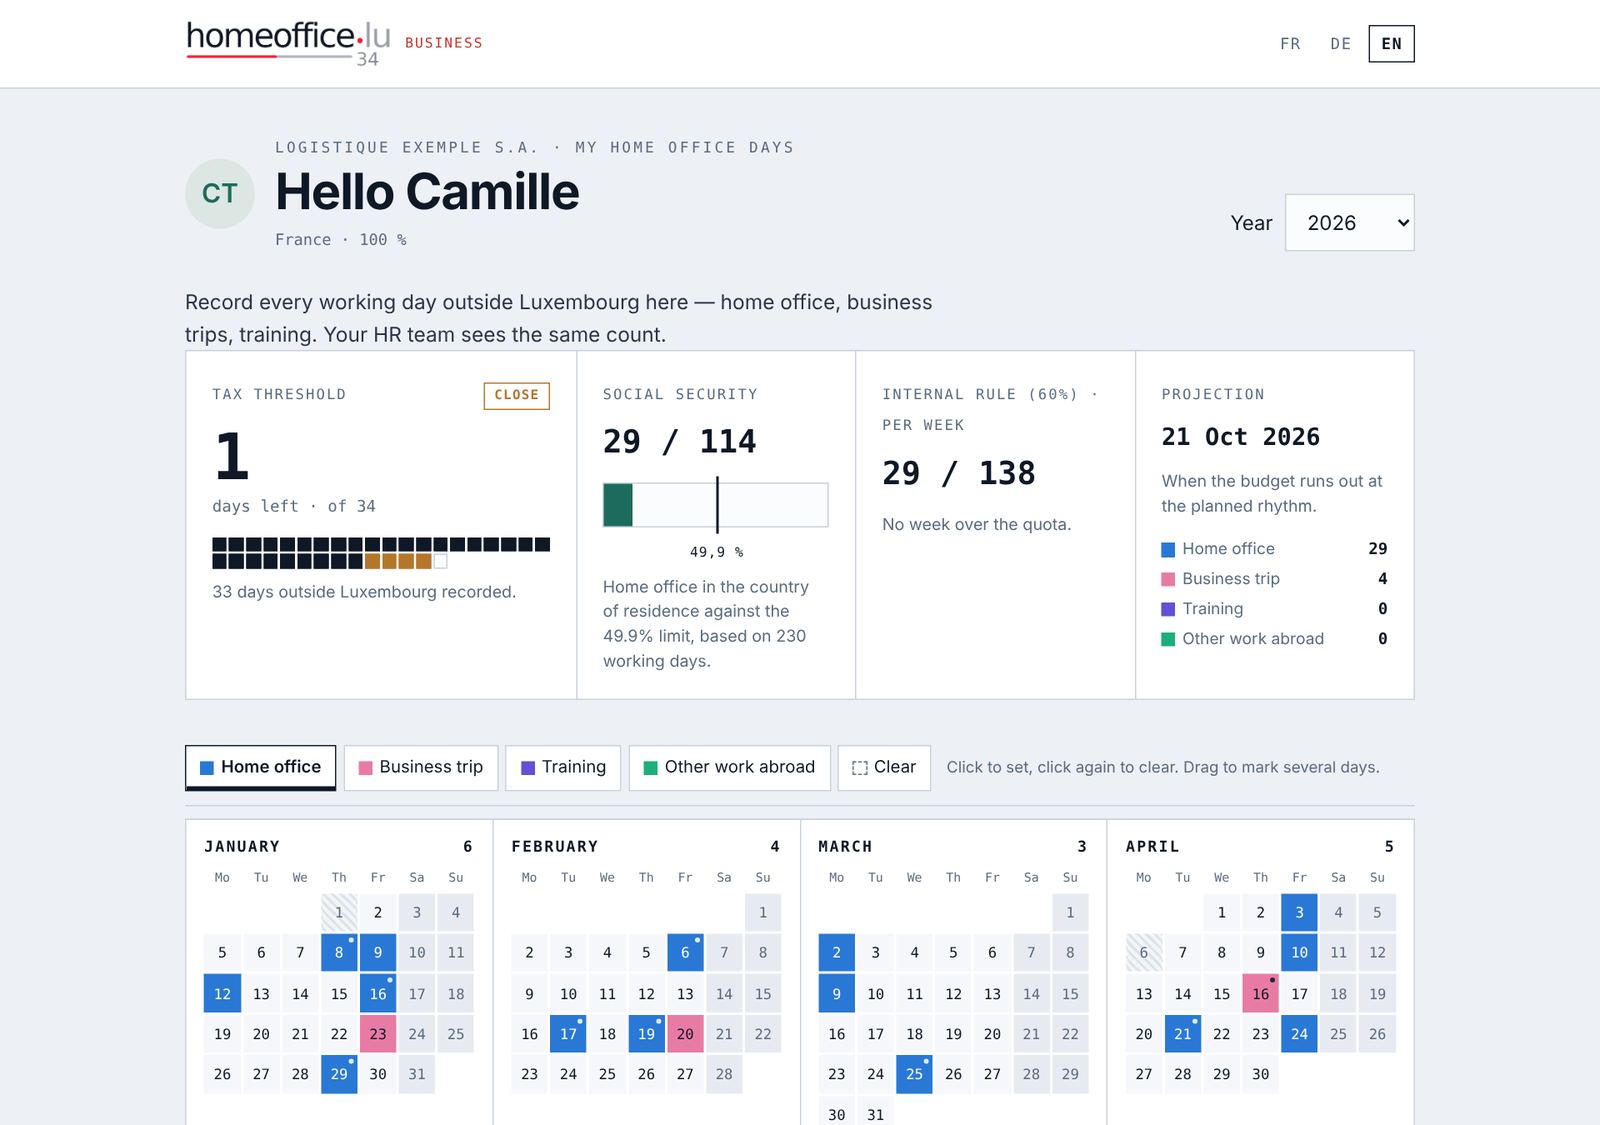Select the EN language button

[1391, 44]
